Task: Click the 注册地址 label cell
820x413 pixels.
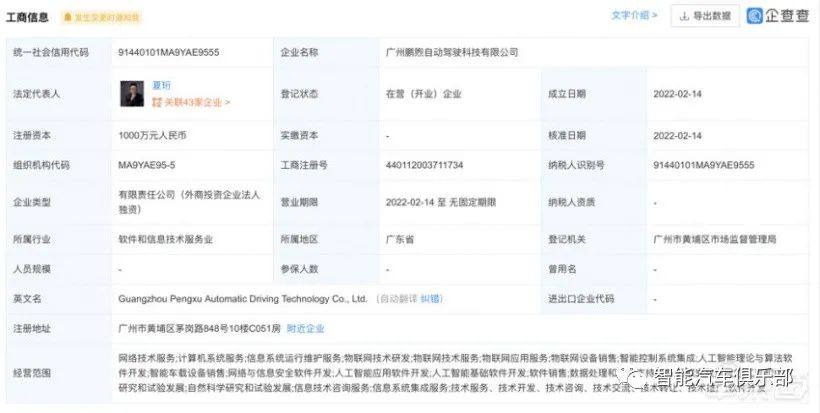Action: (x=59, y=329)
